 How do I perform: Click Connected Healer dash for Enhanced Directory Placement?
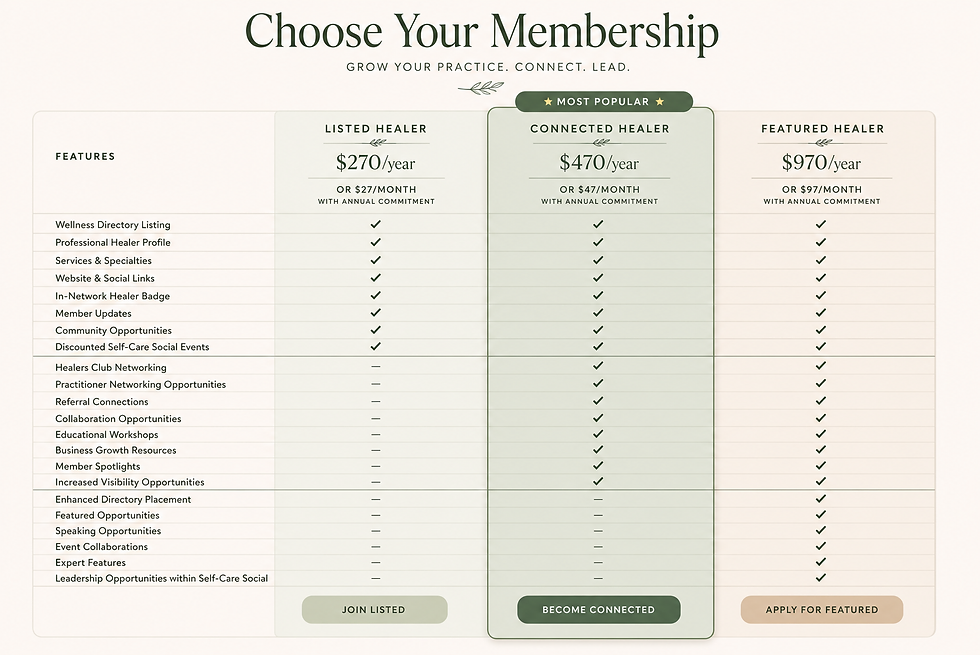pos(598,499)
